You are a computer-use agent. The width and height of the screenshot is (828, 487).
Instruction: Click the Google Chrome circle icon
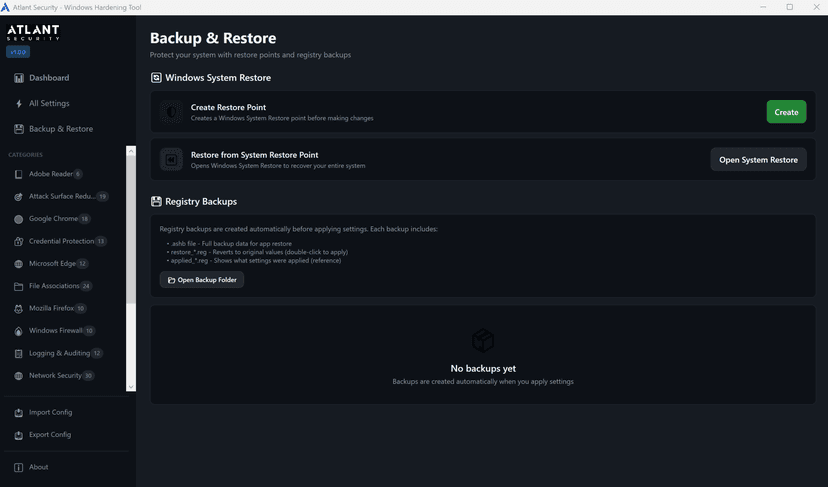pos(18,219)
